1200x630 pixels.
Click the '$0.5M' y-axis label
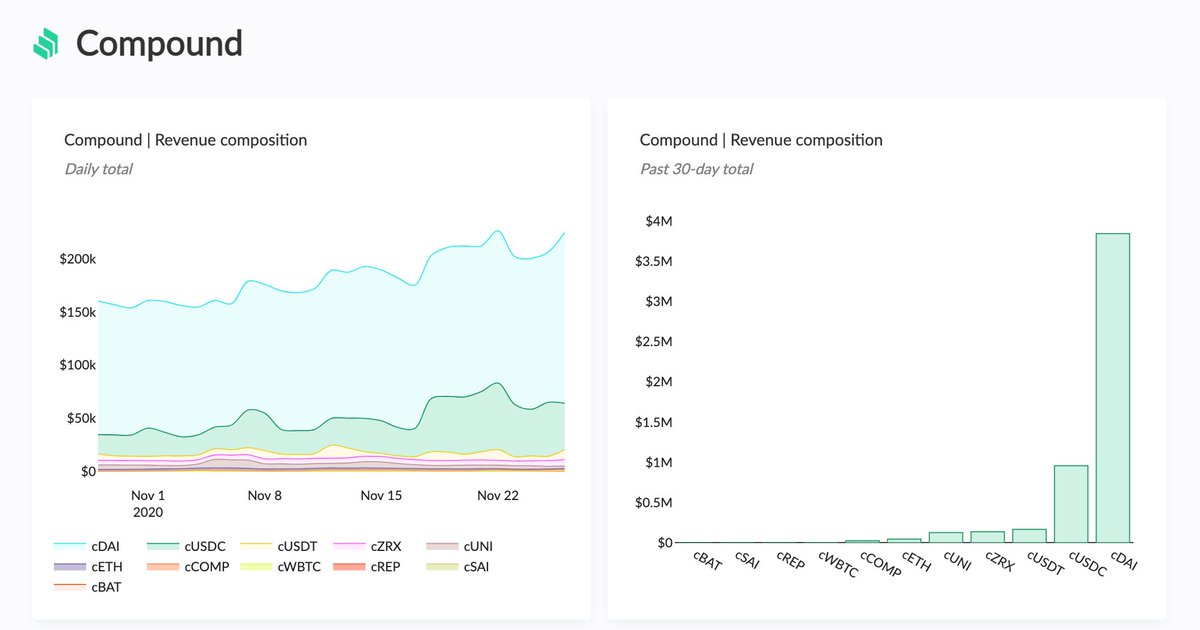[653, 503]
